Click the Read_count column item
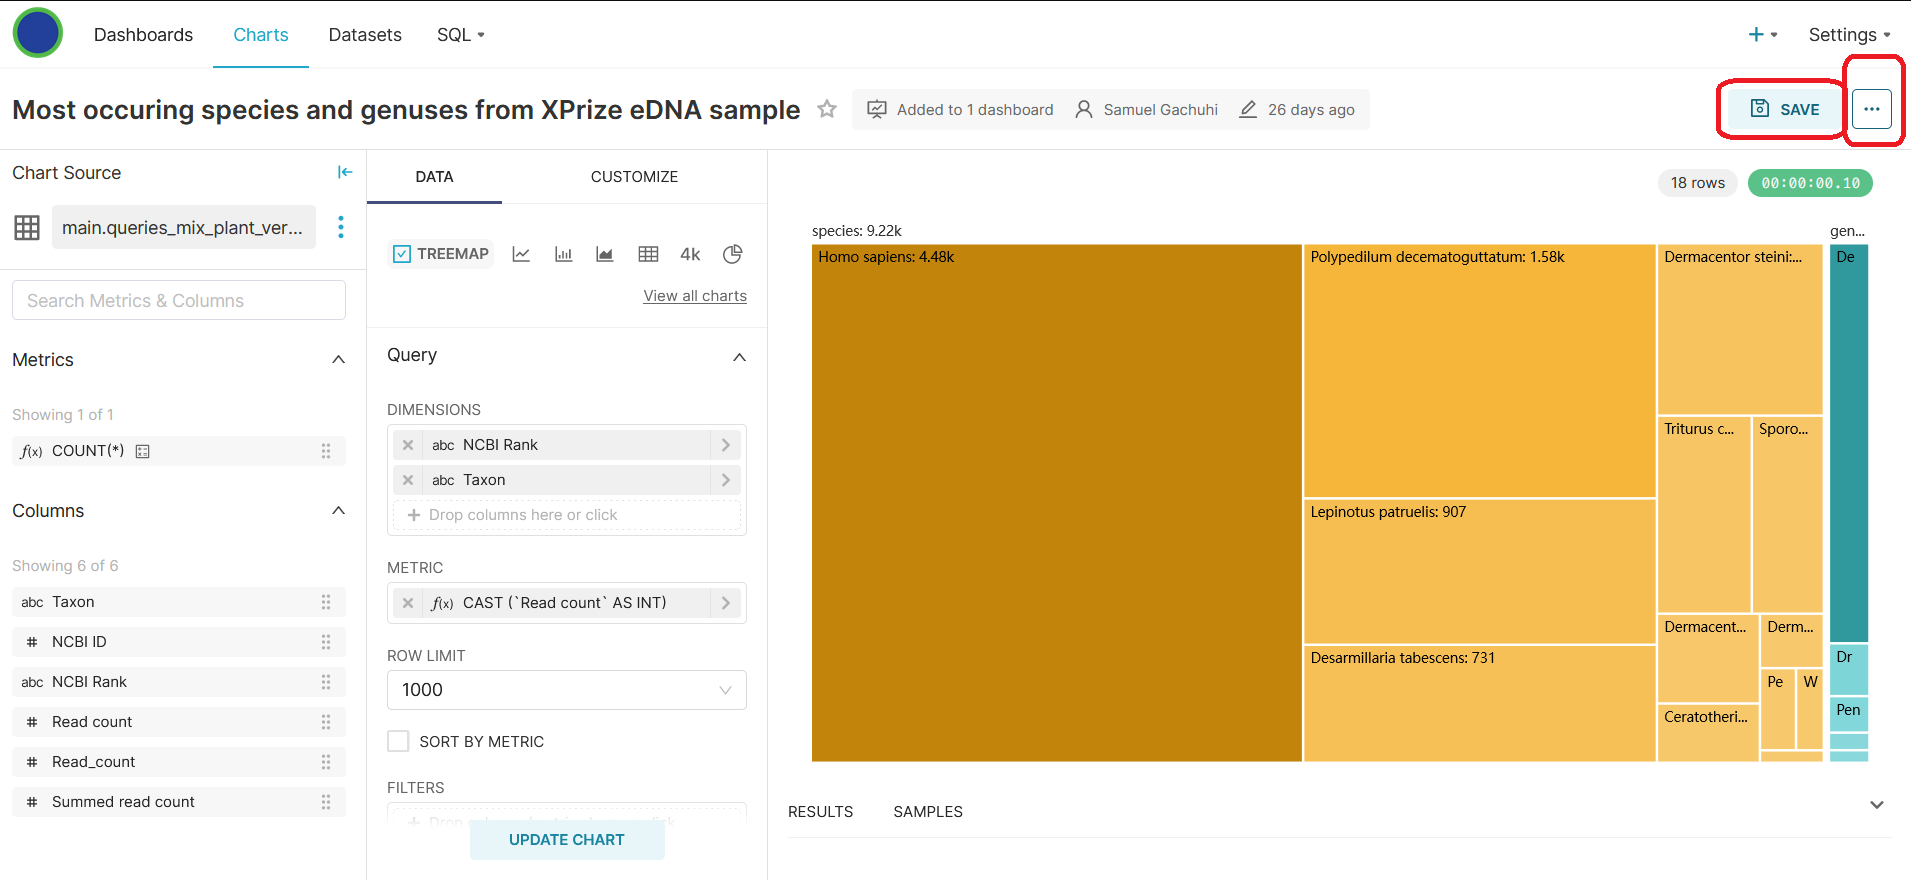This screenshot has height=880, width=1911. point(179,762)
